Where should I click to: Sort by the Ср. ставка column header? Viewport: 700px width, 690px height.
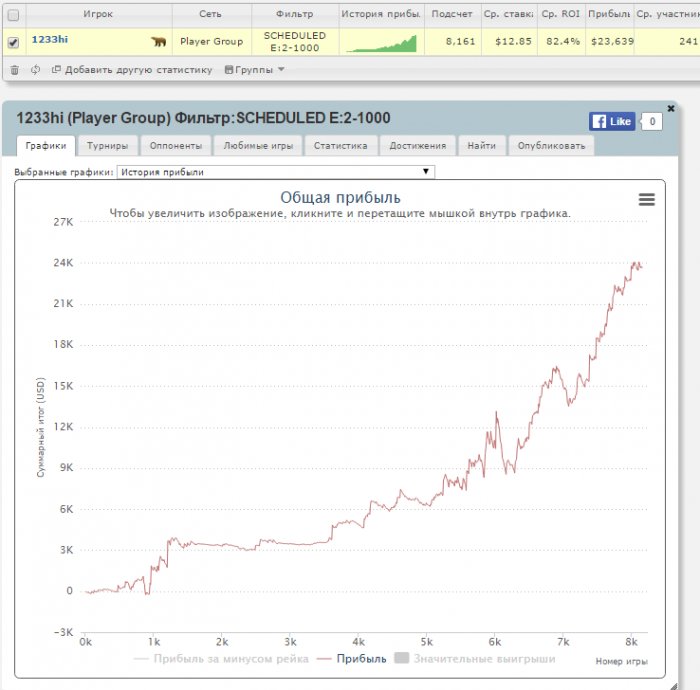coord(509,14)
